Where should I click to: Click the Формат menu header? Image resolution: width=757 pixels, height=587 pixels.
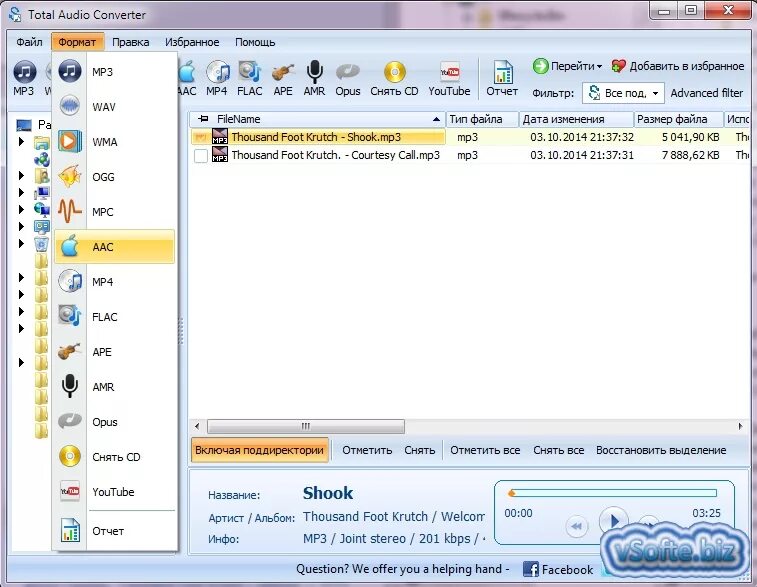(77, 42)
